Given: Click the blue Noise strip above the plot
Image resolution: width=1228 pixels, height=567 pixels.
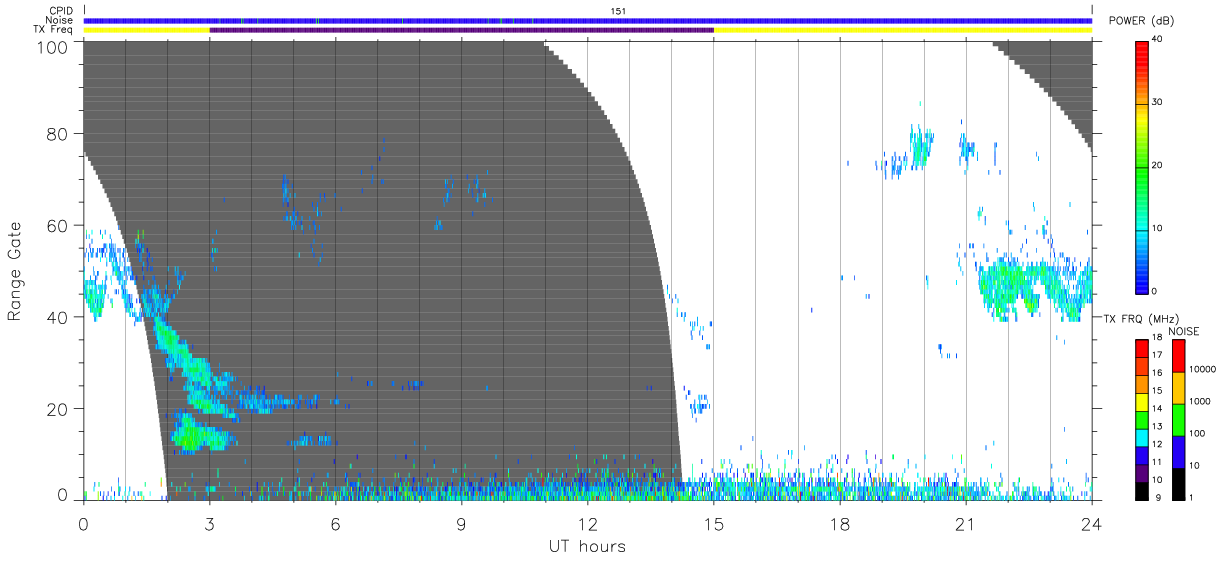Looking at the screenshot, I should click(x=587, y=20).
